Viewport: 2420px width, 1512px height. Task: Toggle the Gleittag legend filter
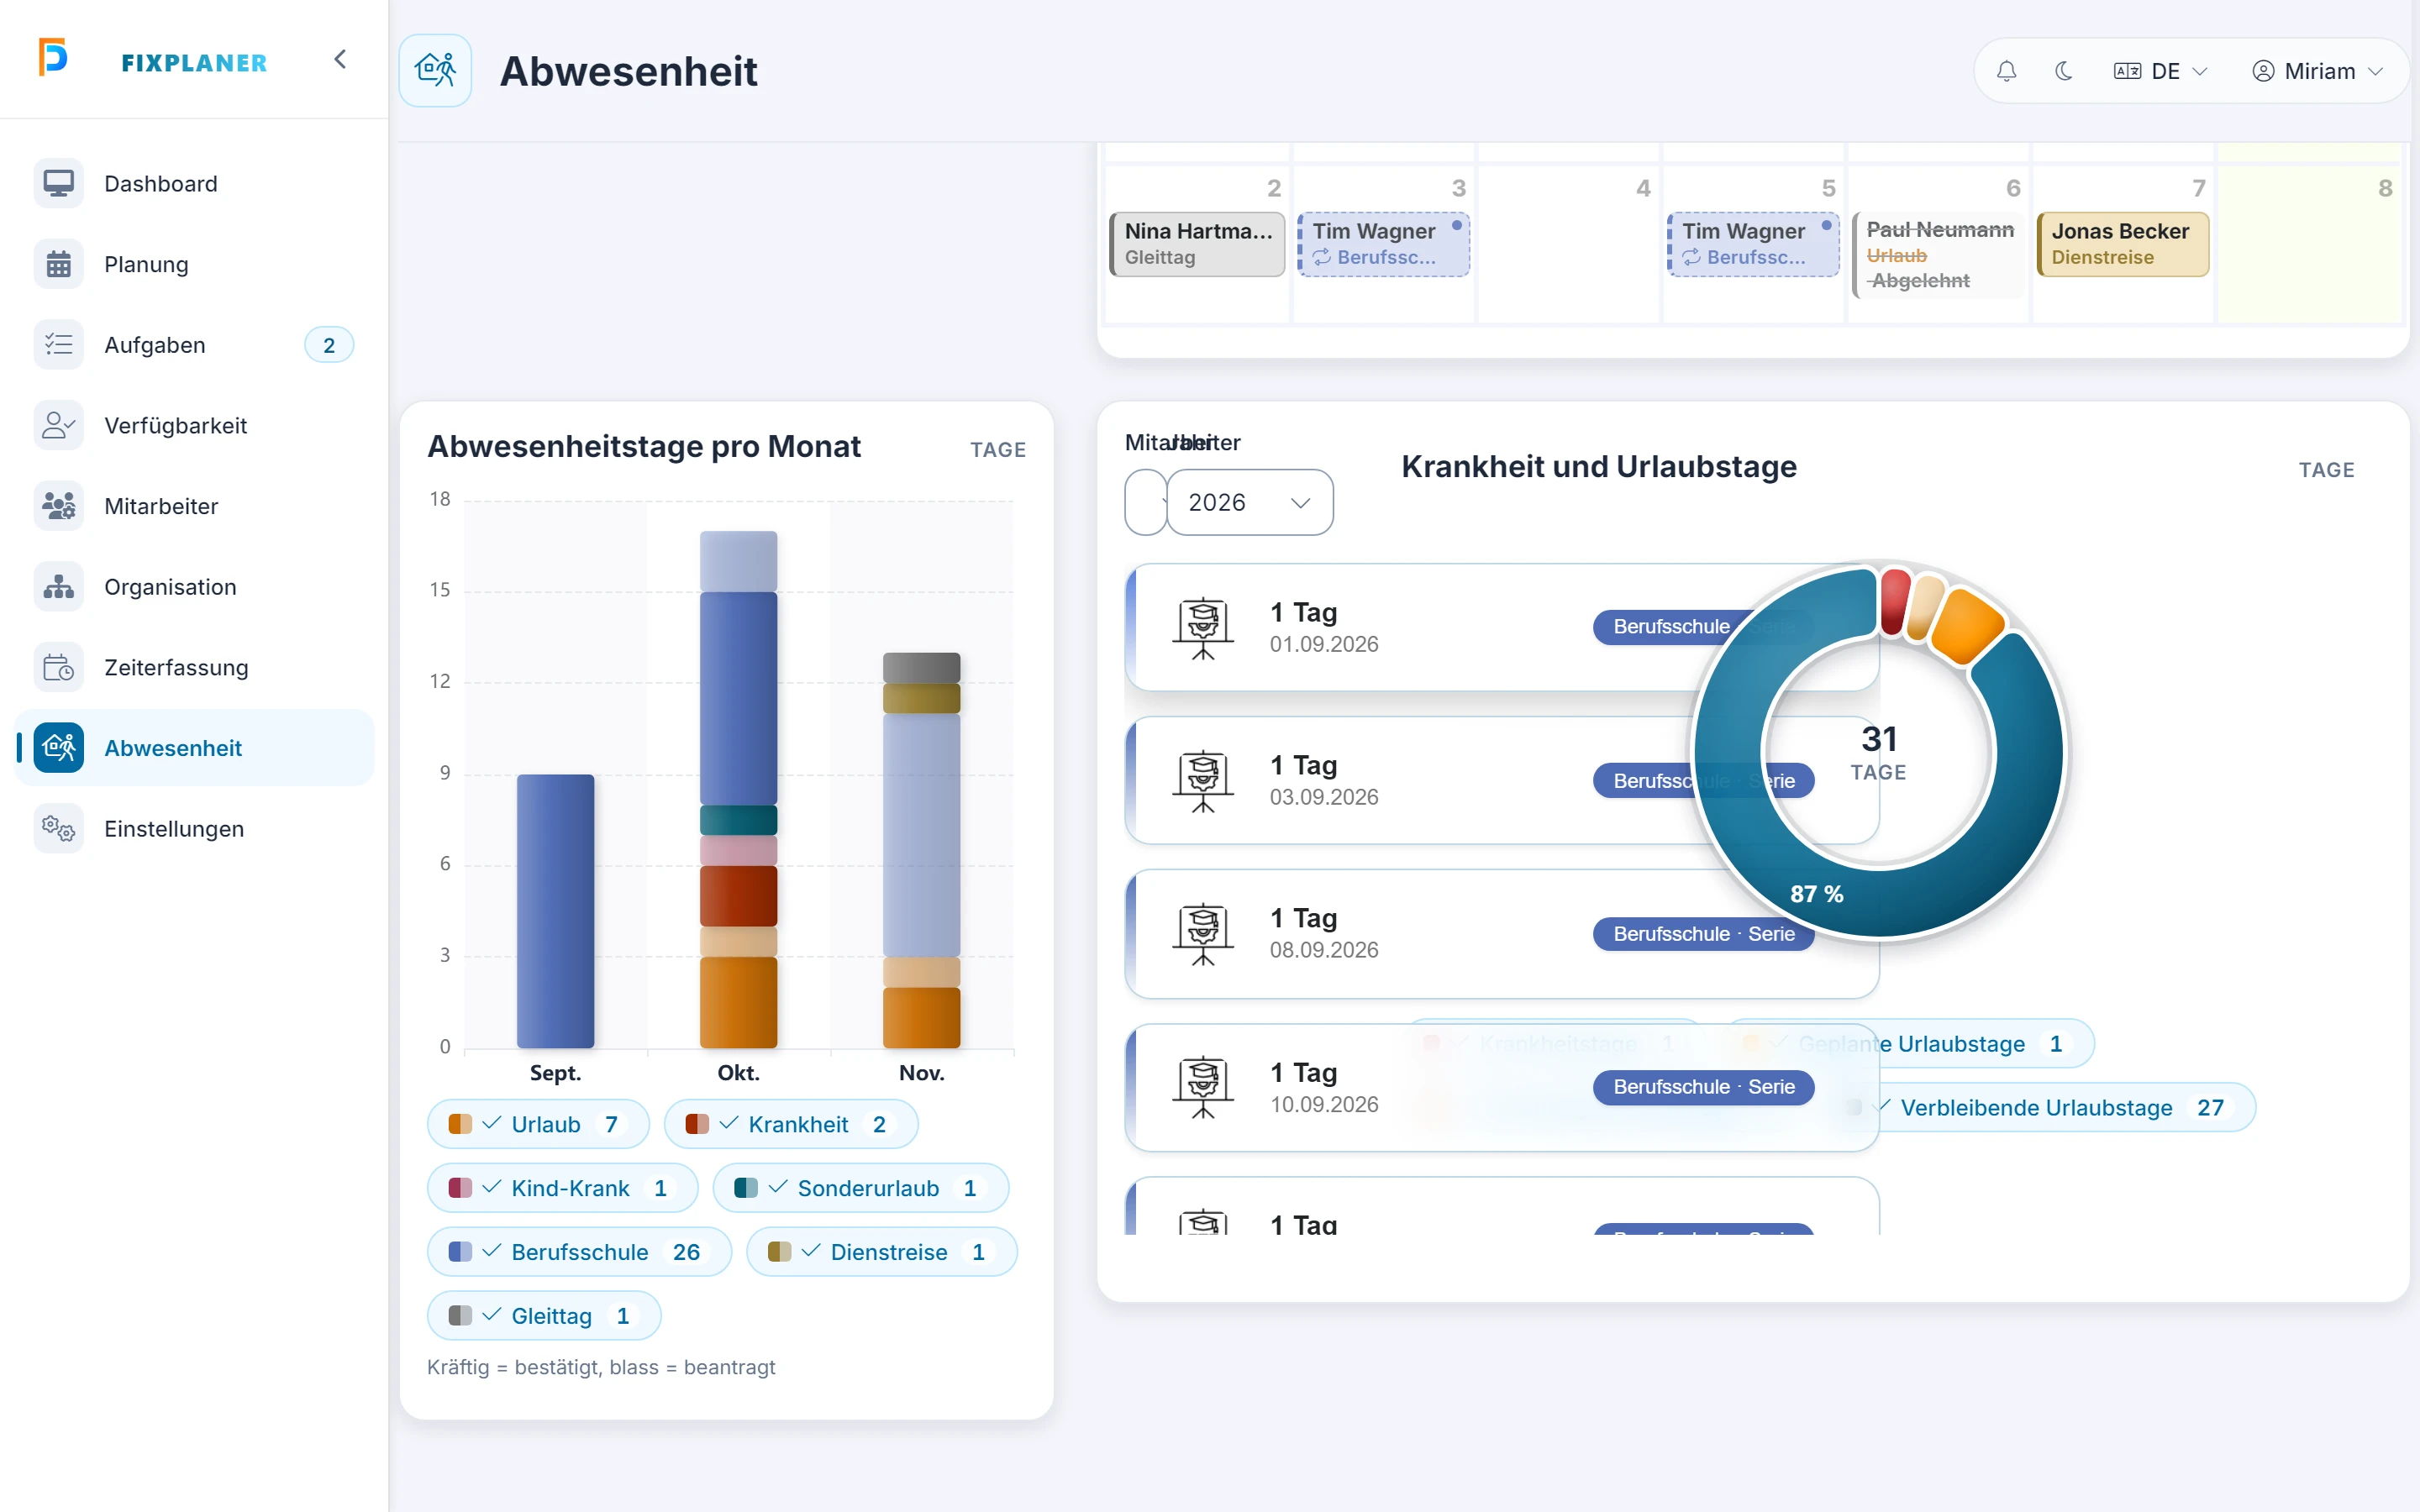click(x=544, y=1316)
